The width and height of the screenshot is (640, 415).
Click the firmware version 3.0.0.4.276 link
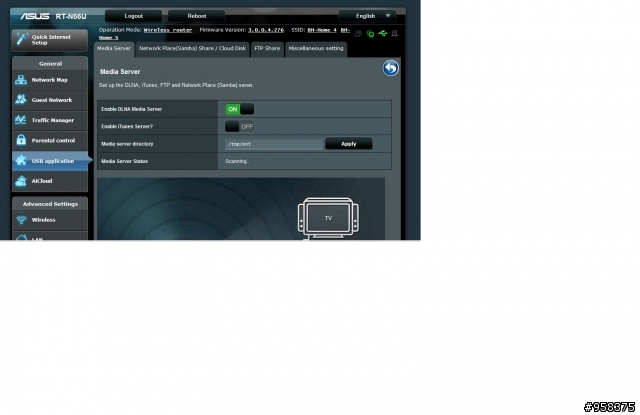click(266, 30)
